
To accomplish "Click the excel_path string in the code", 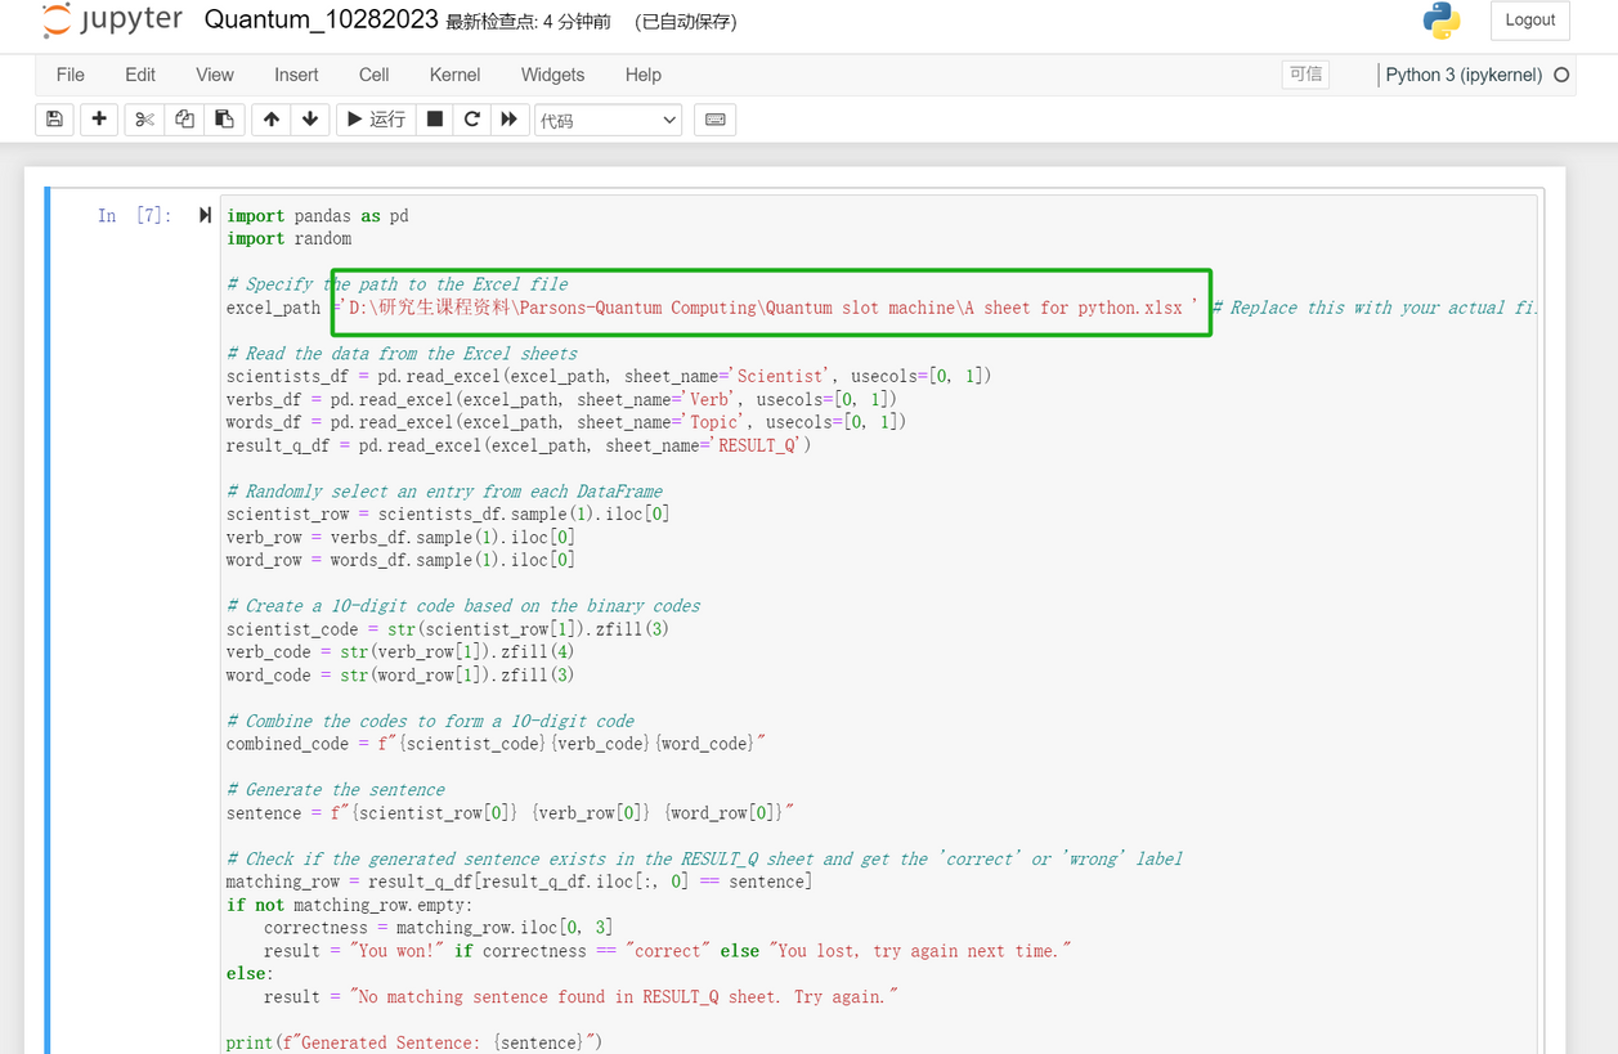I will tap(770, 307).
